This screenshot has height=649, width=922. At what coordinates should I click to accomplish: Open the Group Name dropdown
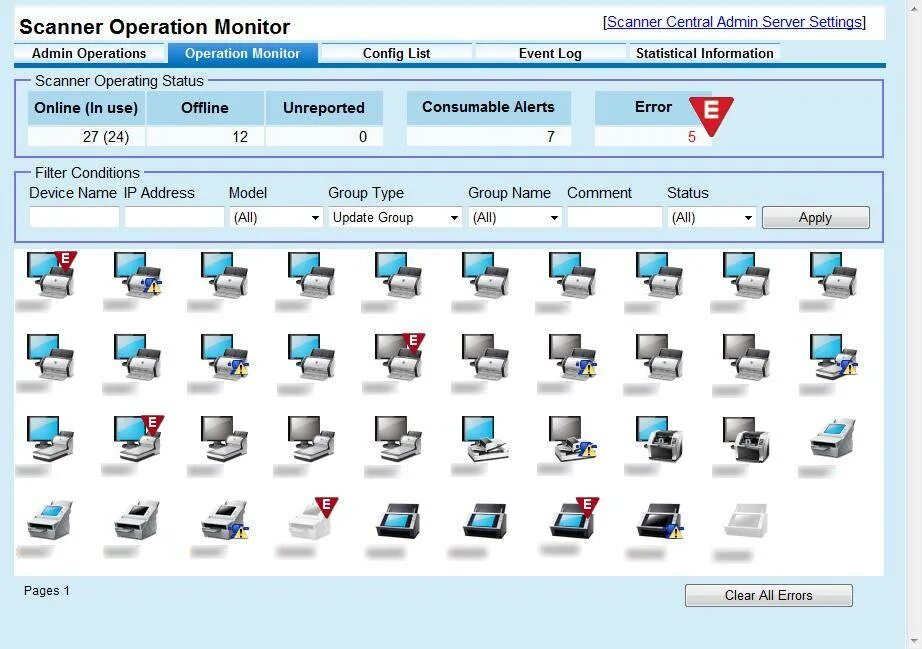(x=515, y=218)
